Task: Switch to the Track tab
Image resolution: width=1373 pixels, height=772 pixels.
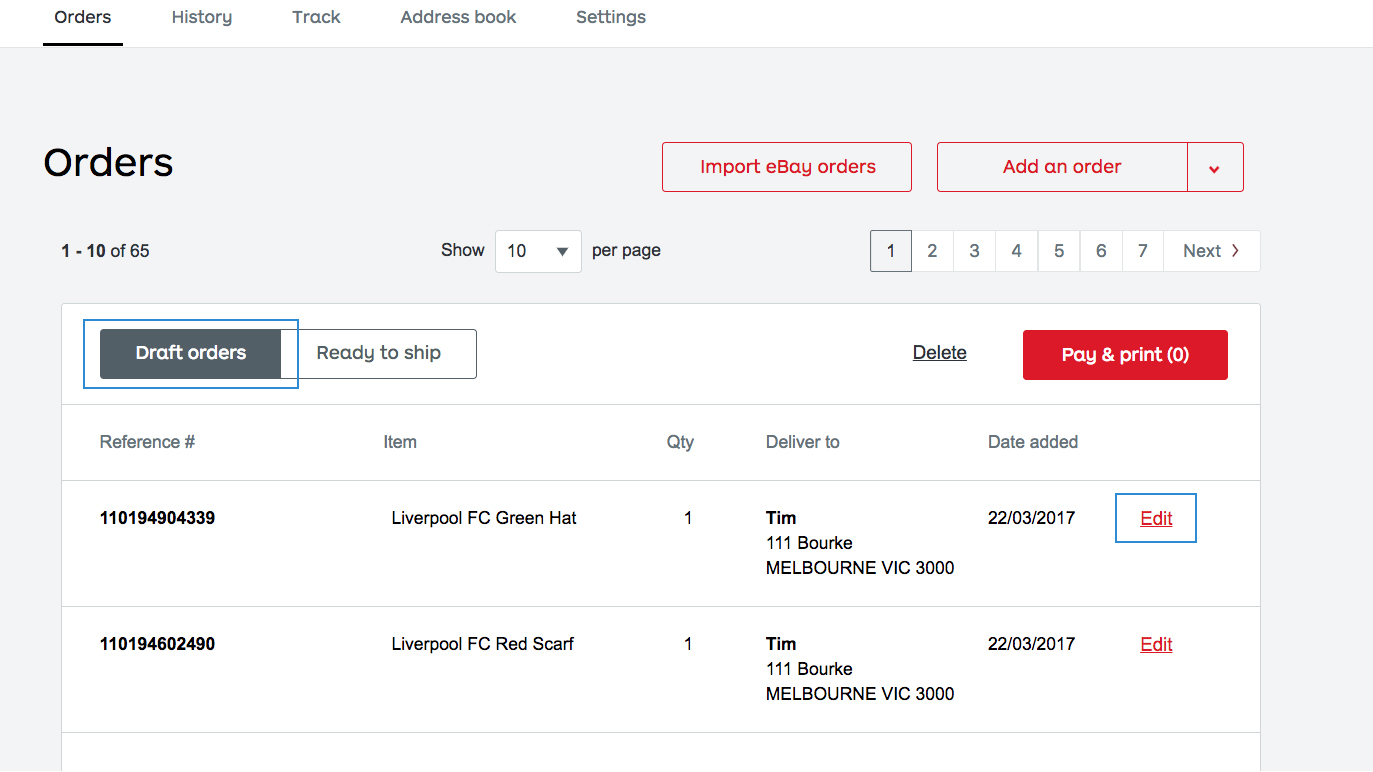Action: pyautogui.click(x=316, y=17)
